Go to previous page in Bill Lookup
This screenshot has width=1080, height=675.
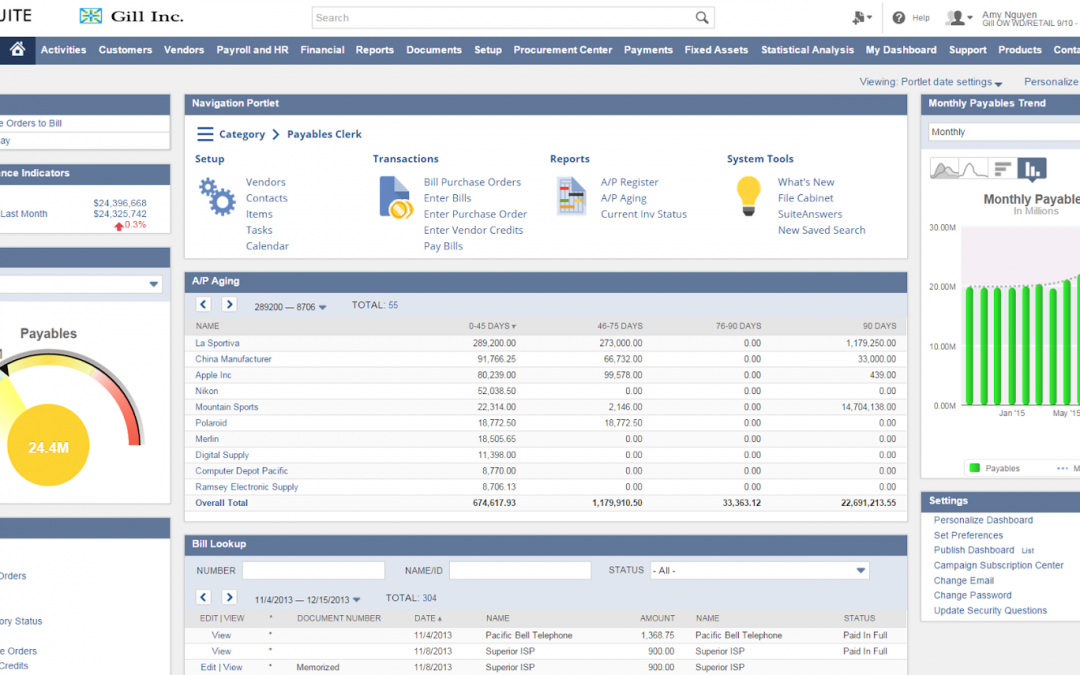203,597
